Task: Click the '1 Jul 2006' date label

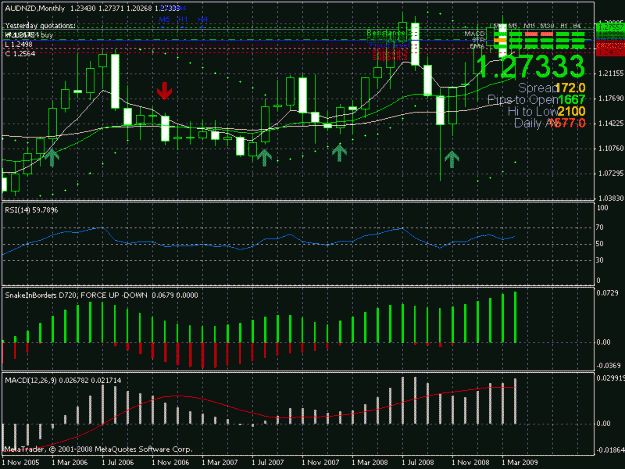Action: coord(118,463)
